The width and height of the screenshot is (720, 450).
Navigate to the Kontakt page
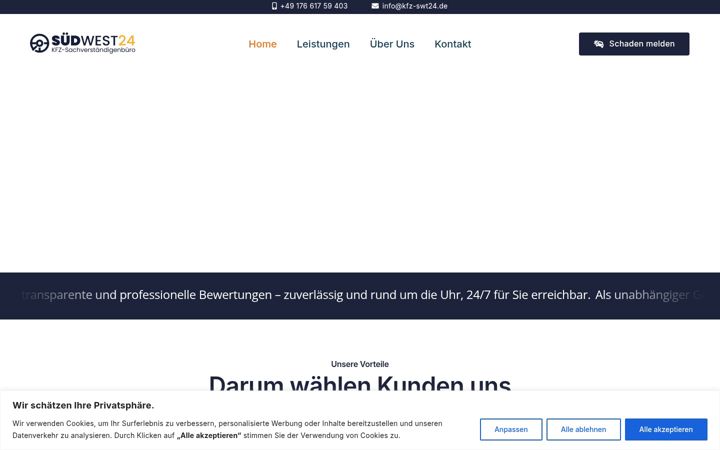pyautogui.click(x=453, y=44)
